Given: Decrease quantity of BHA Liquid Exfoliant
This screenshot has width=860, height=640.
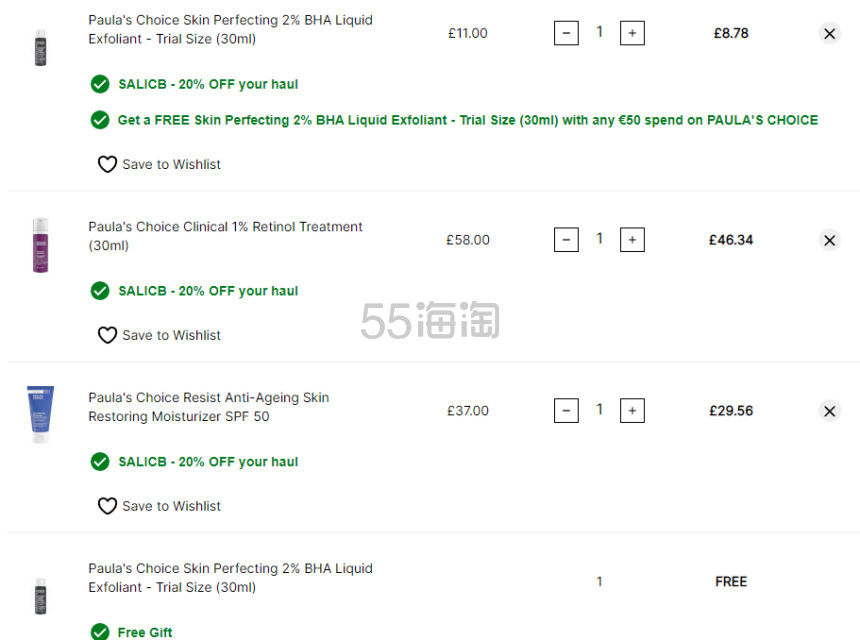Looking at the screenshot, I should 567,33.
